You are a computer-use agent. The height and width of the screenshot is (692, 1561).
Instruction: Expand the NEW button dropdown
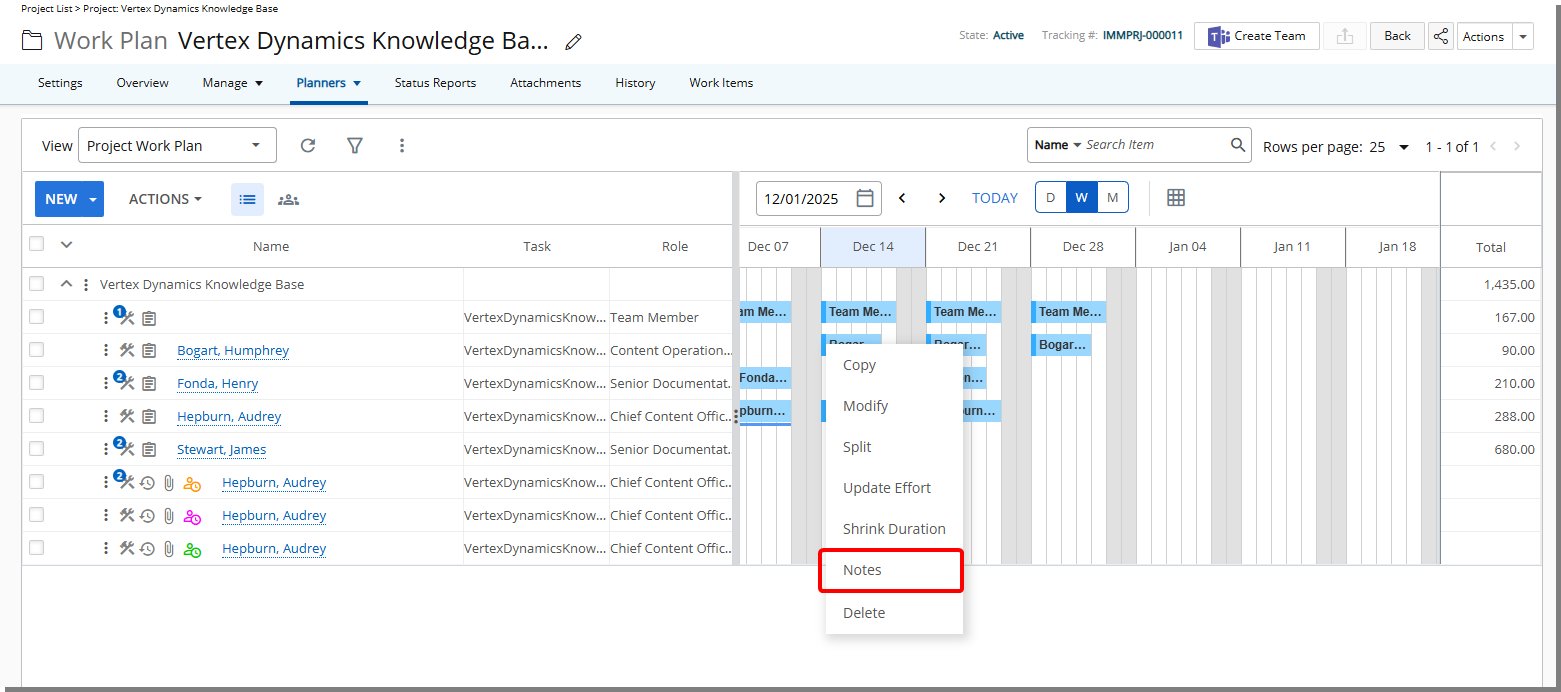(93, 199)
